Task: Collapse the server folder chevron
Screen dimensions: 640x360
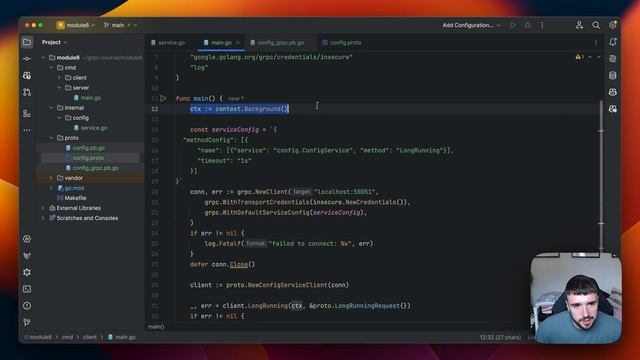Action: pos(60,88)
